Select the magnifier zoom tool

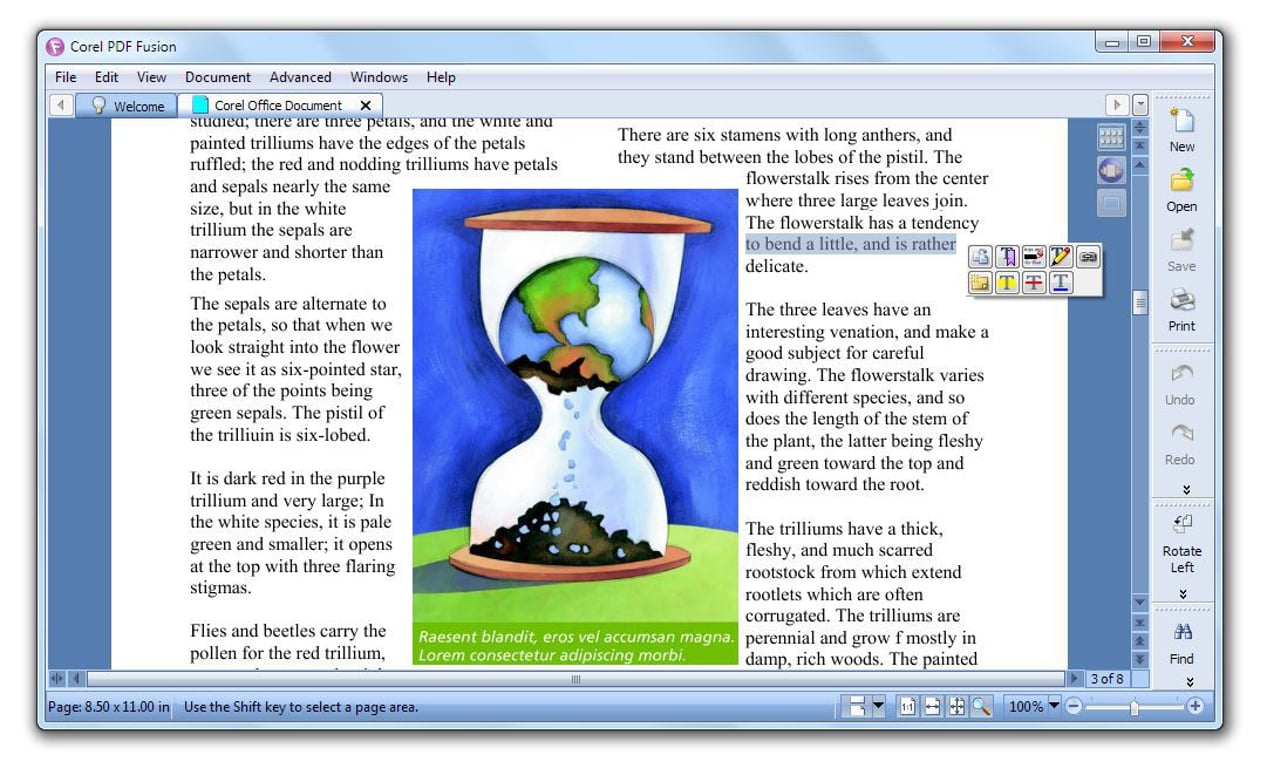coord(981,707)
